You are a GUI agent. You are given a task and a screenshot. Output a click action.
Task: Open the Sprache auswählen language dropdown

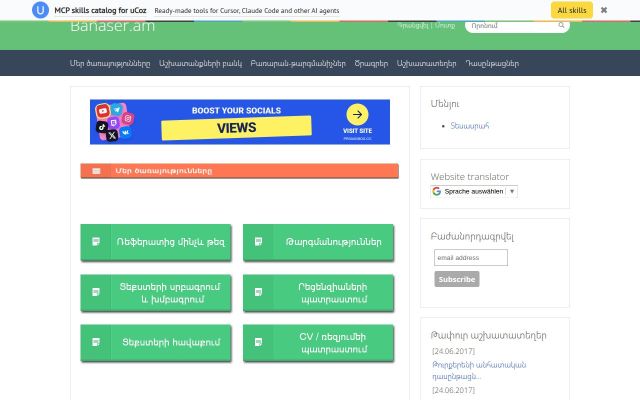[474, 191]
